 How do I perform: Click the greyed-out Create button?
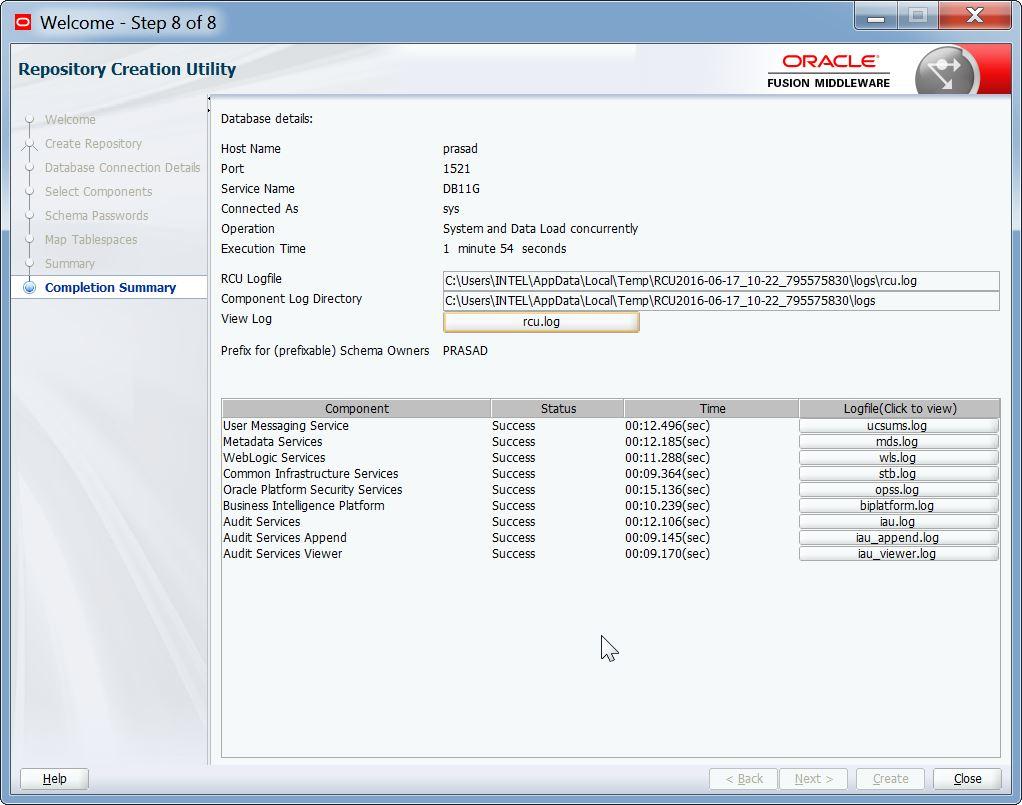coord(890,779)
